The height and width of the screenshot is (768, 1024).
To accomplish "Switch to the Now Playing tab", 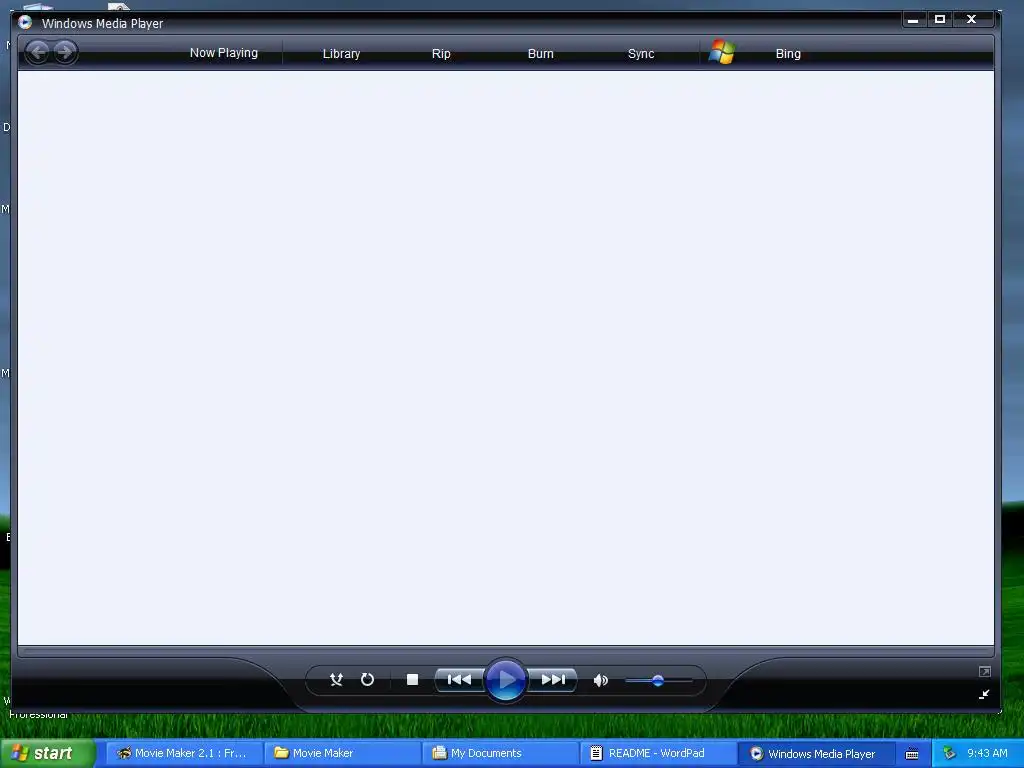I will click(x=223, y=53).
